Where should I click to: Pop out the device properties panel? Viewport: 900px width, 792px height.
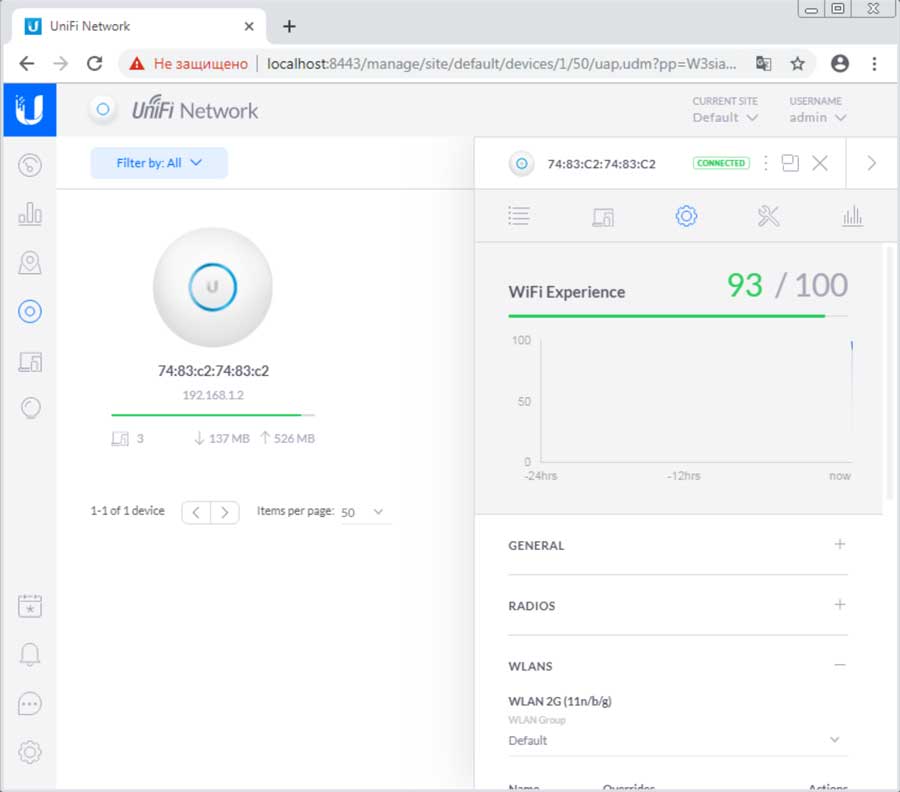[790, 163]
